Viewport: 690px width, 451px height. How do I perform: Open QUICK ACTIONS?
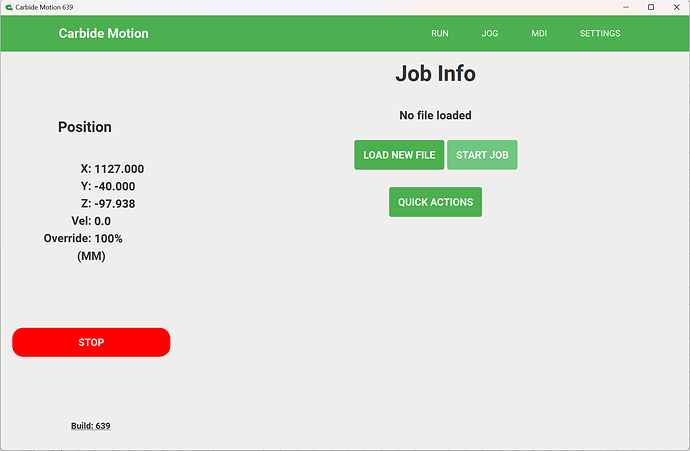tap(435, 202)
